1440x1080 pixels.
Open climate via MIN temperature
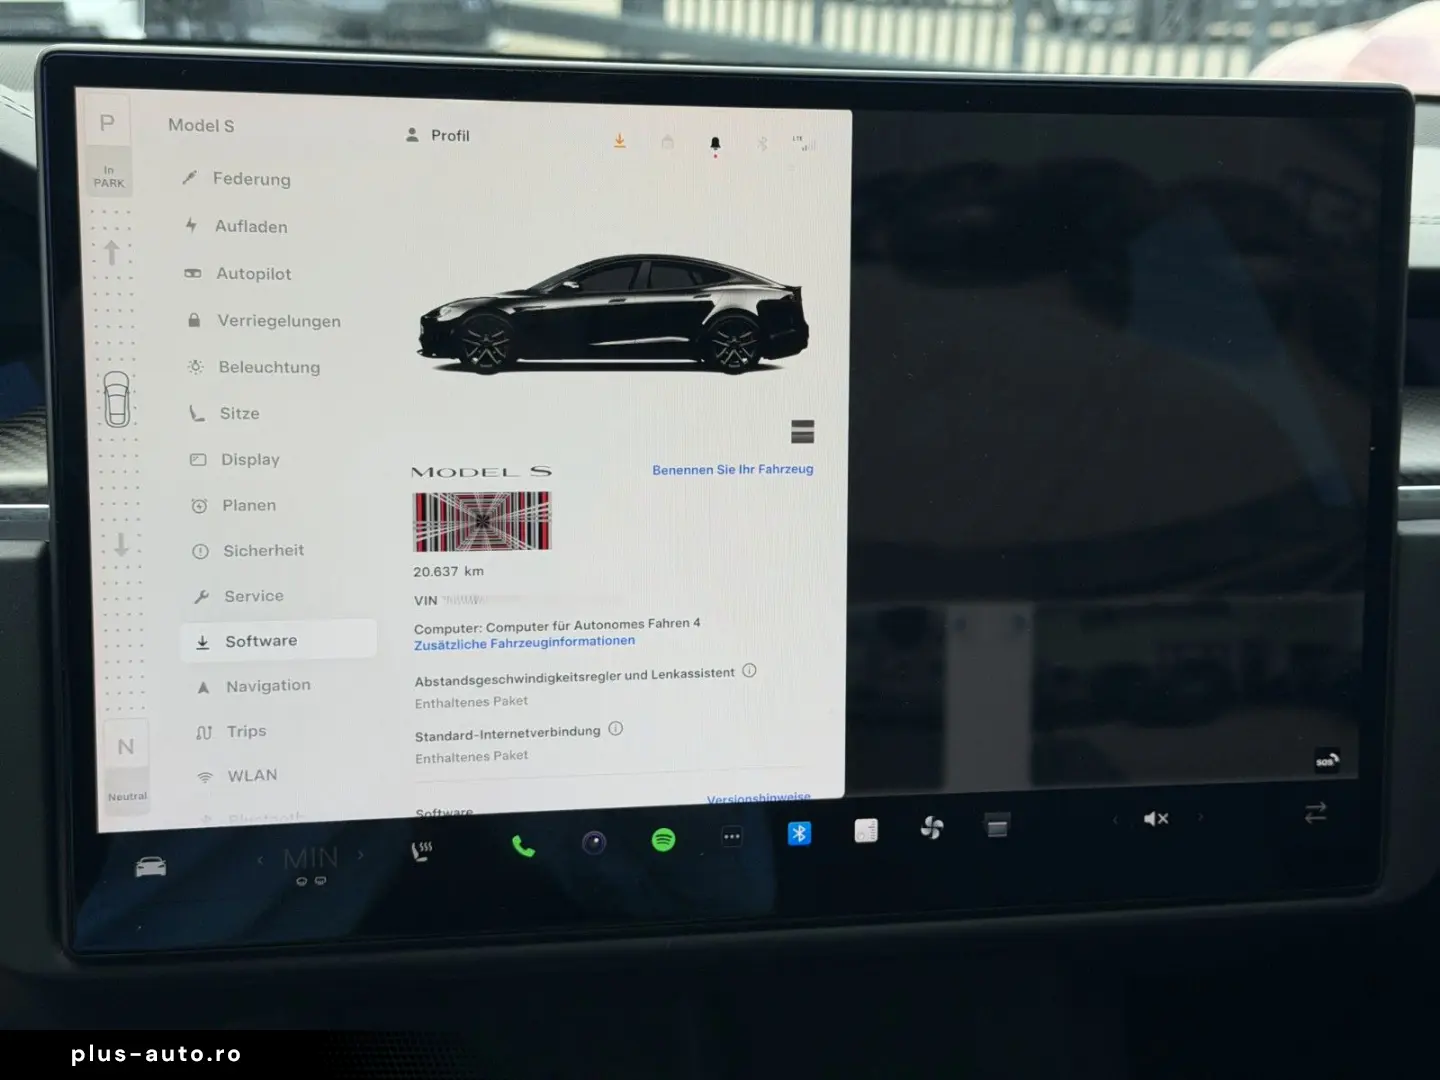[311, 858]
